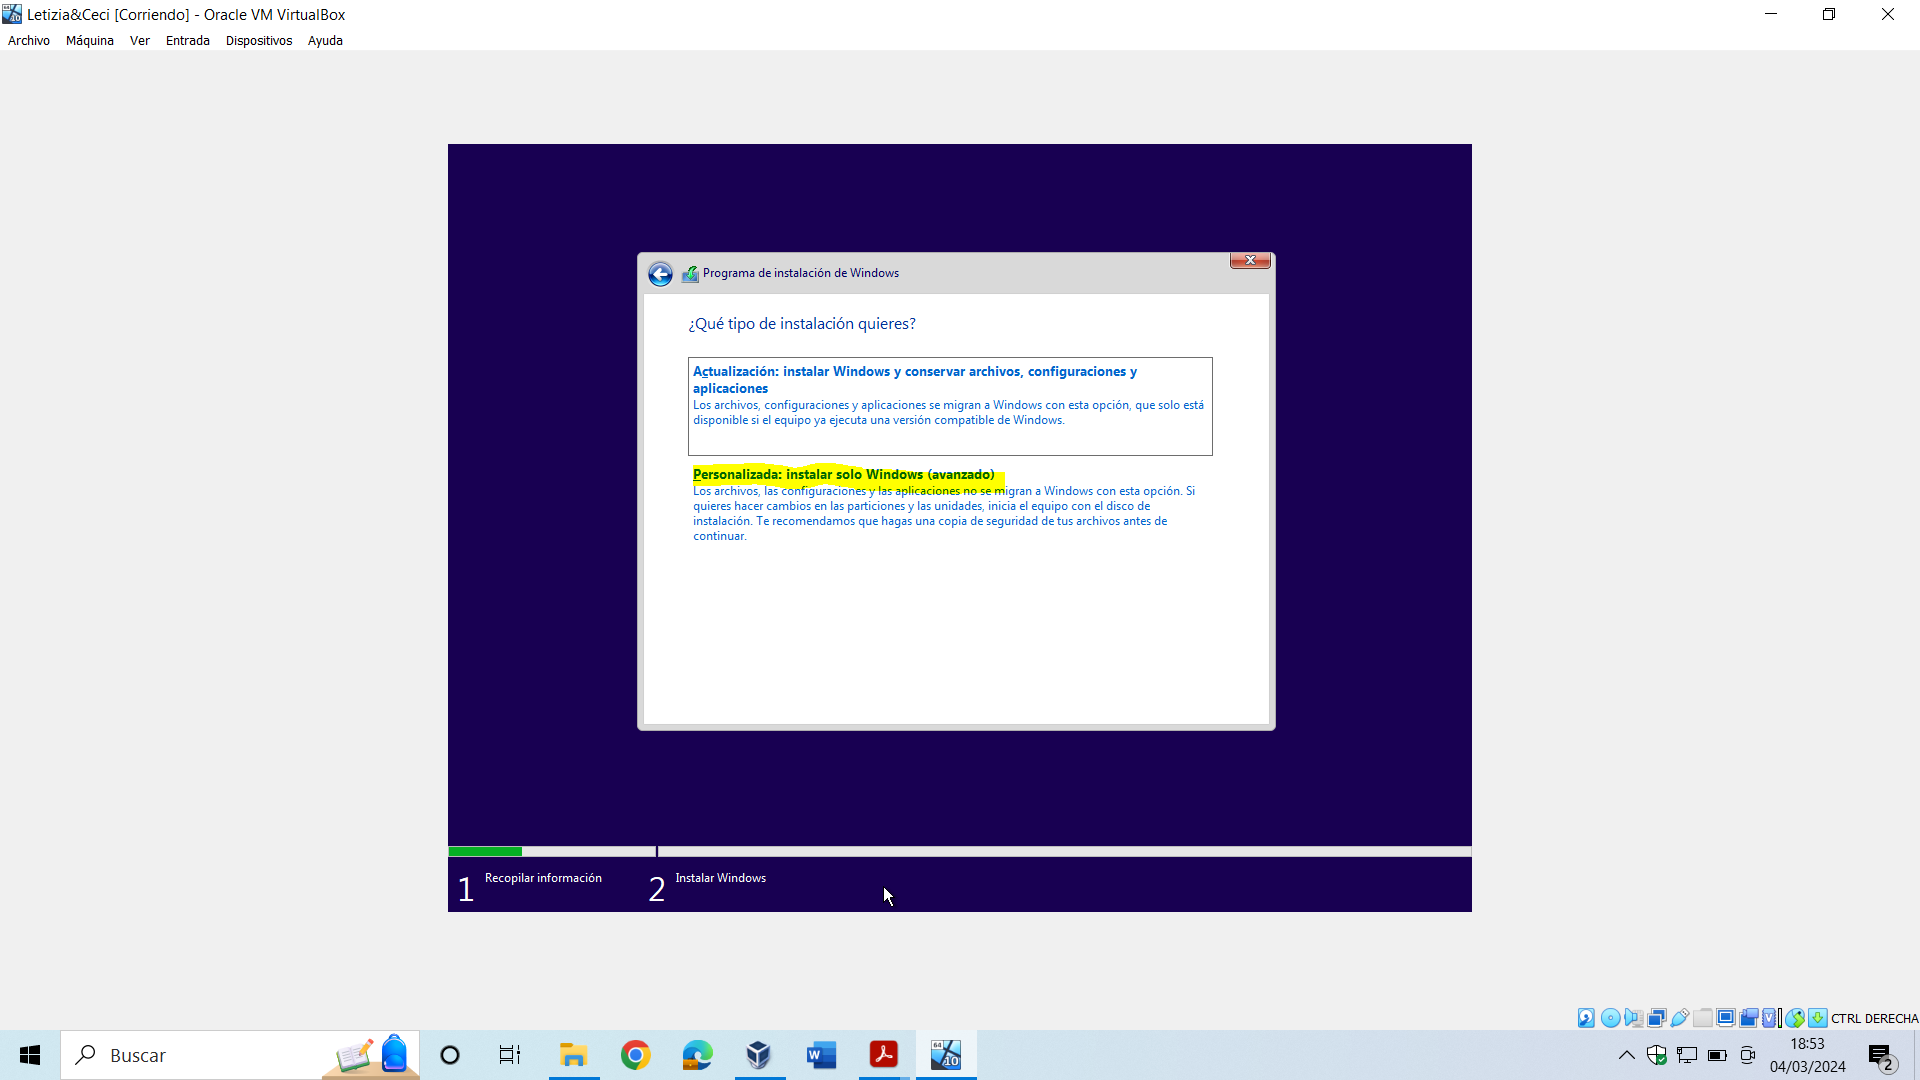Open Google Chrome from the taskbar
This screenshot has width=1920, height=1080.
tap(635, 1055)
